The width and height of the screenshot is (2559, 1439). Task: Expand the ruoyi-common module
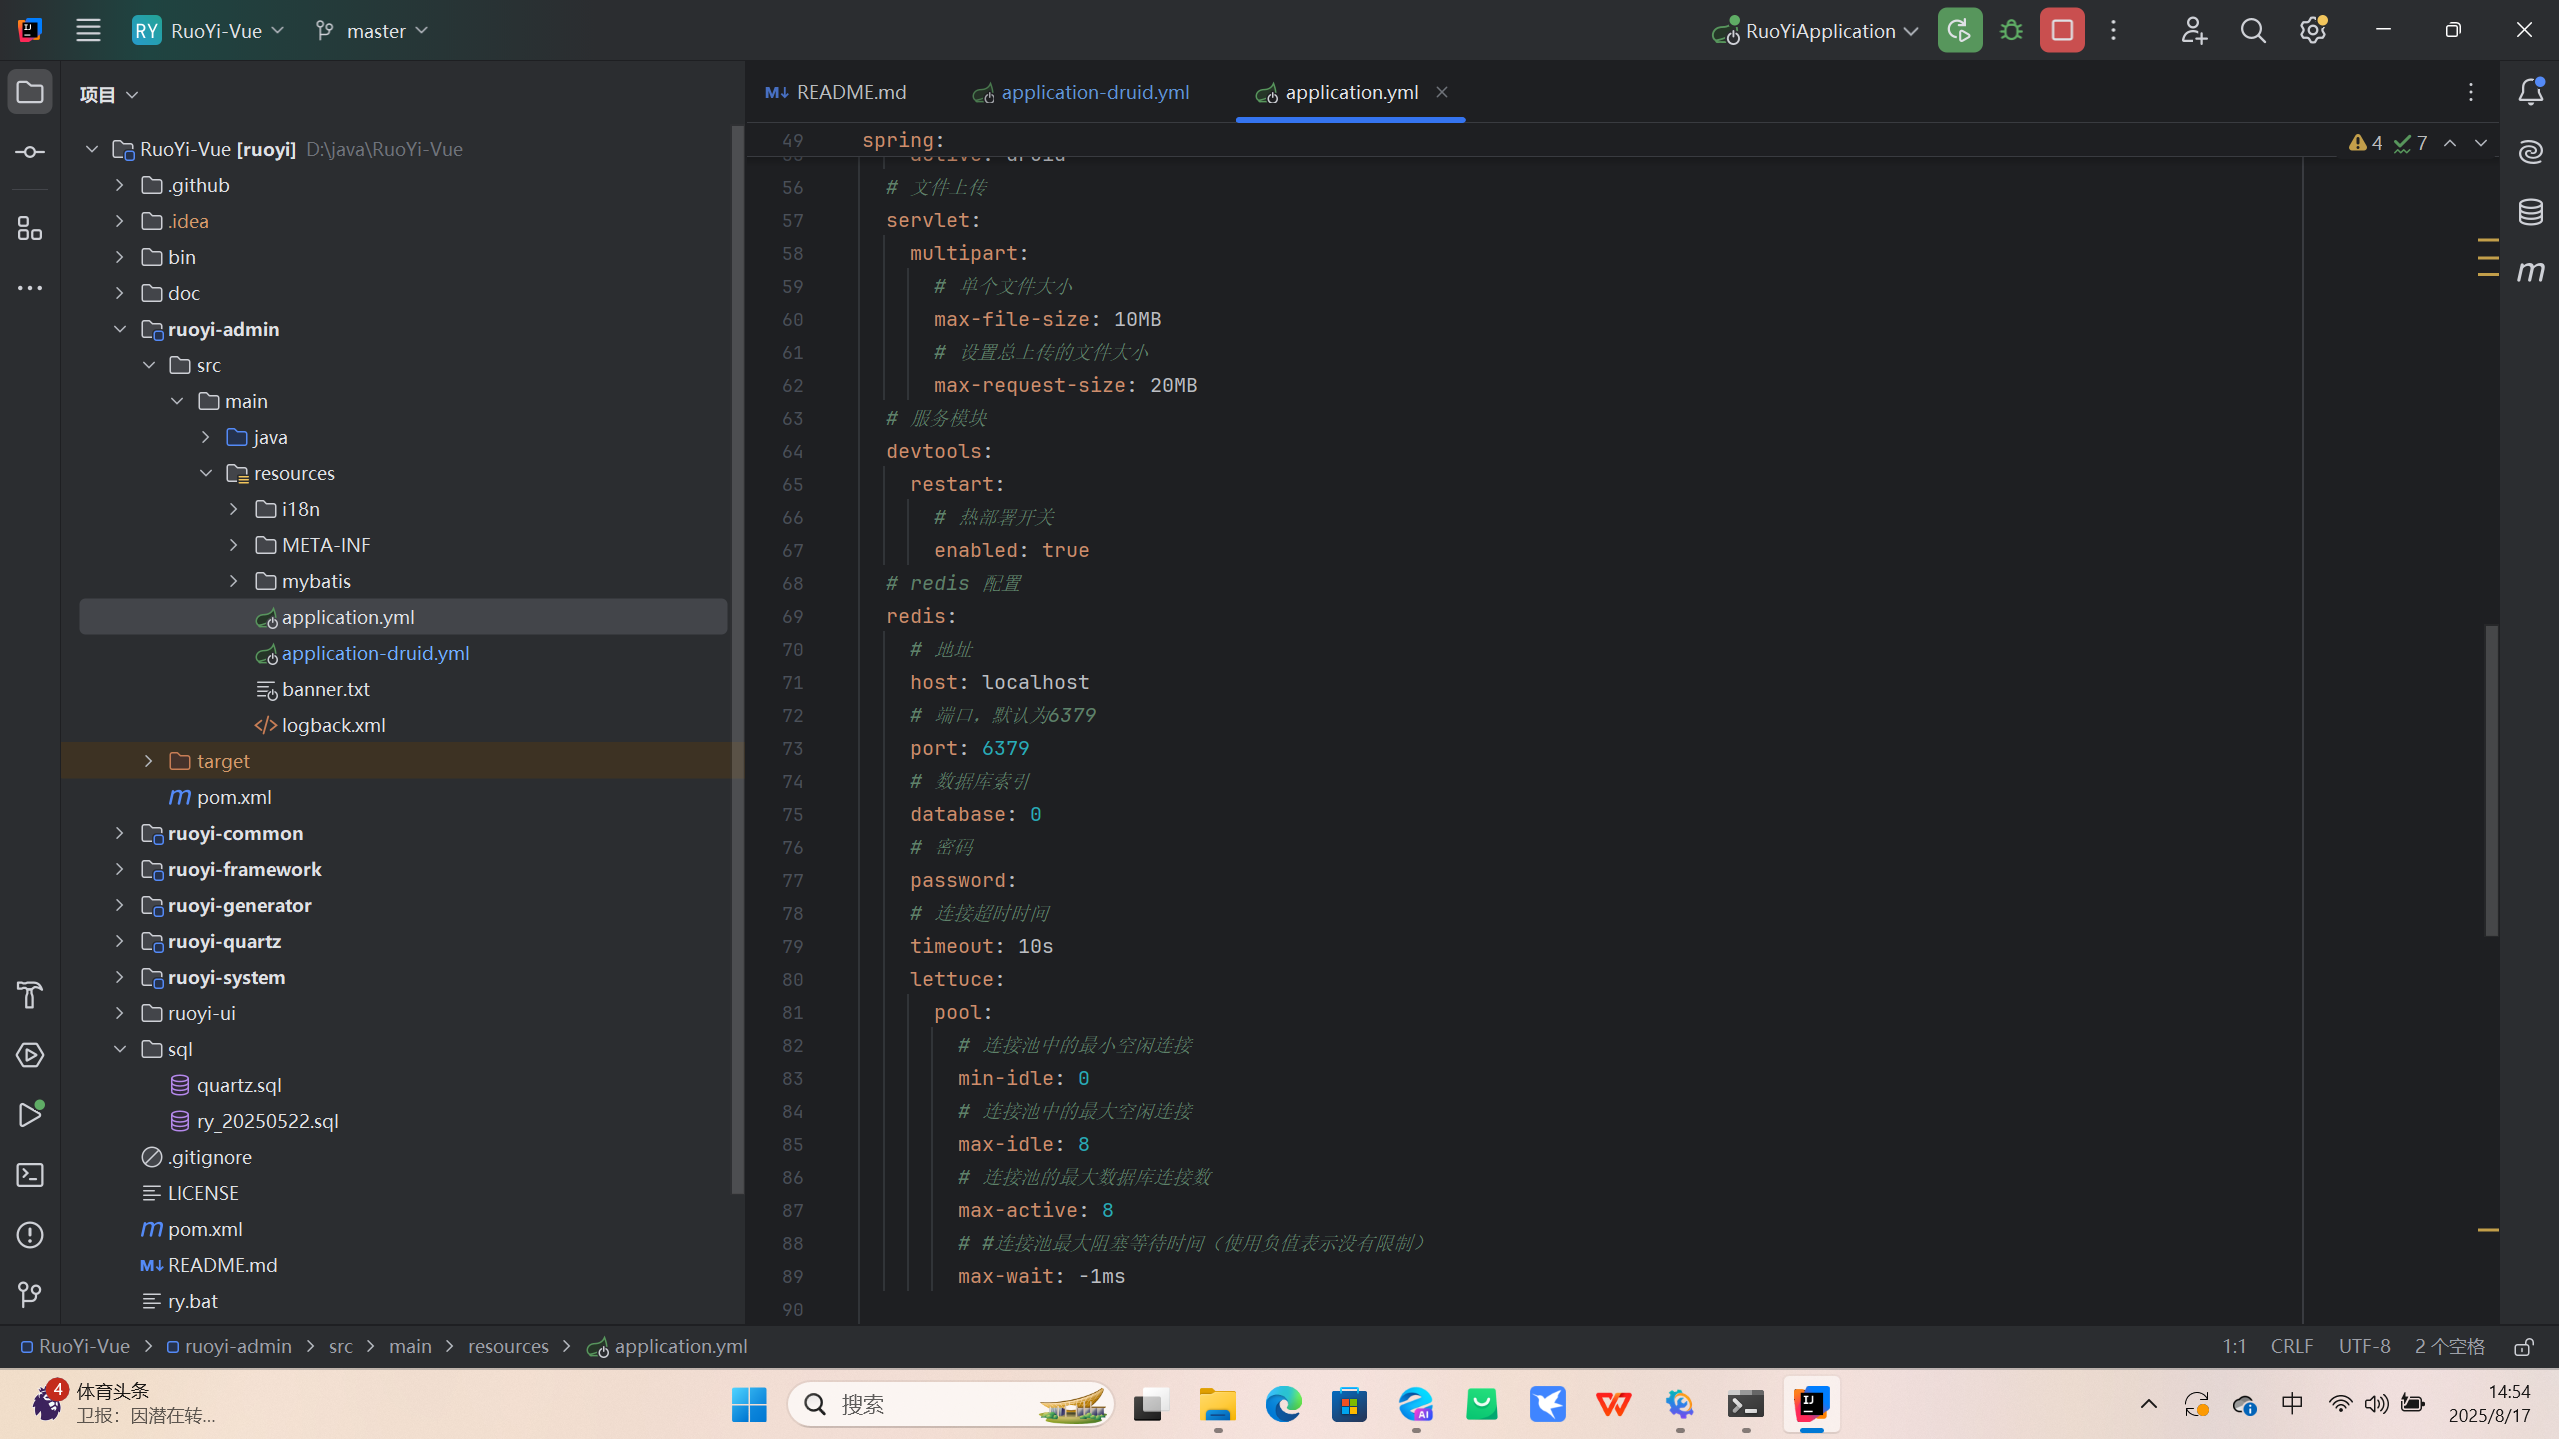[x=119, y=833]
